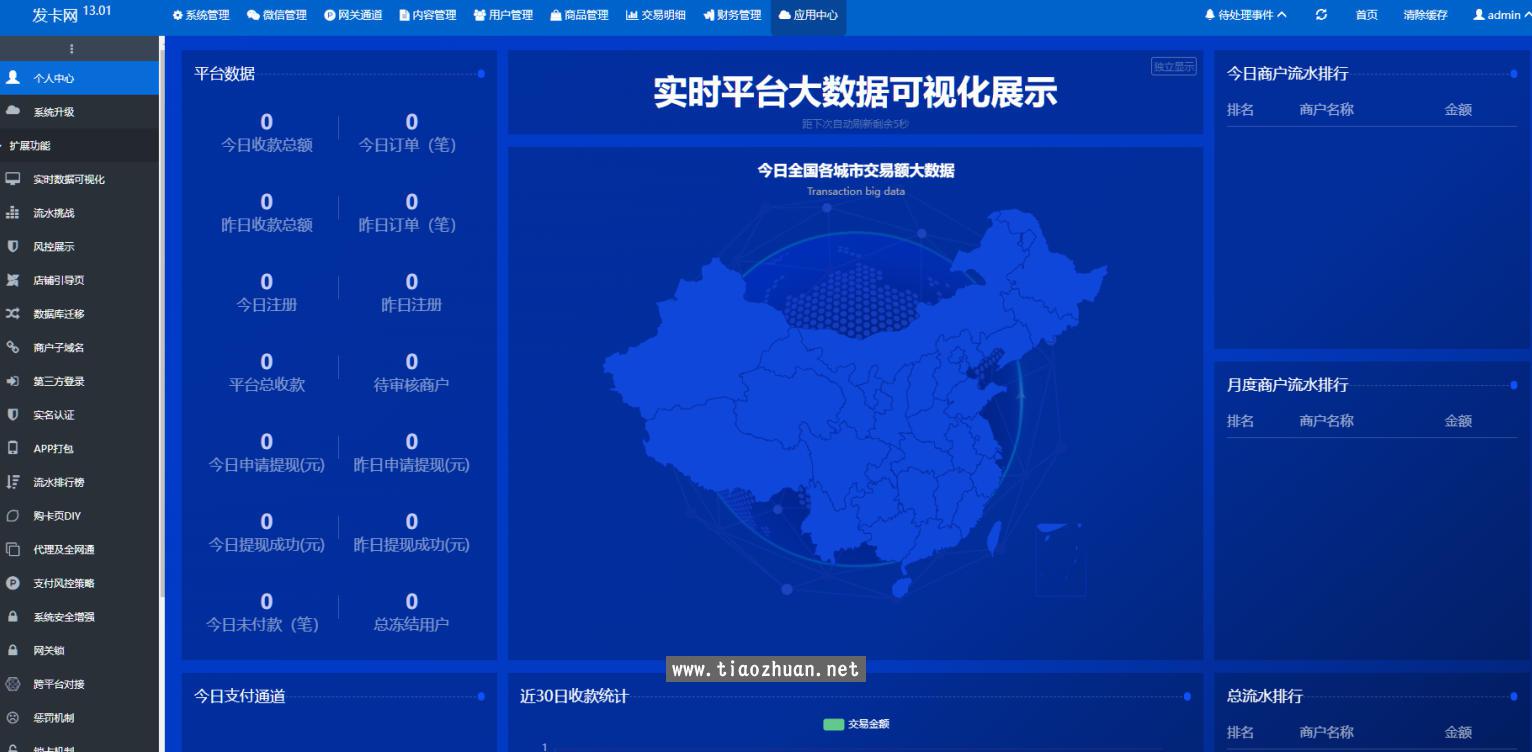Click the refresh icon in top bar
The height and width of the screenshot is (752, 1532).
(x=1321, y=15)
